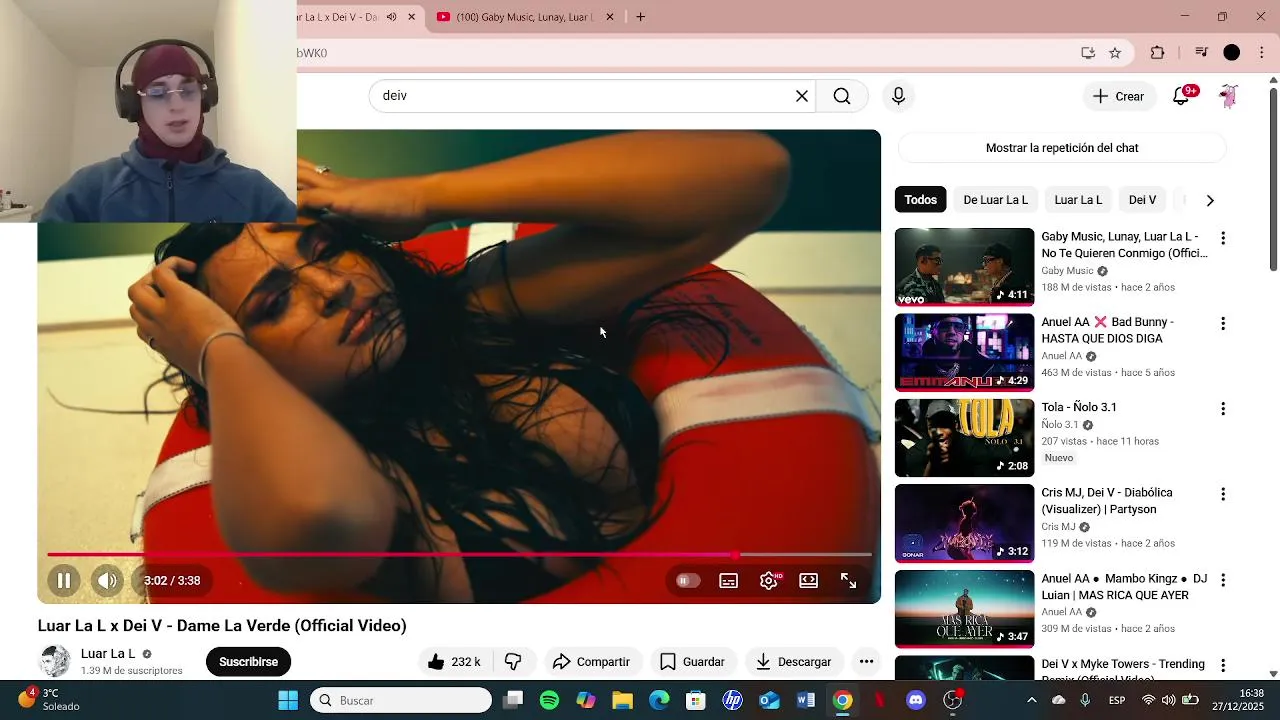Open more actions menu beside Descargar
This screenshot has height=720, width=1280.
[867, 662]
